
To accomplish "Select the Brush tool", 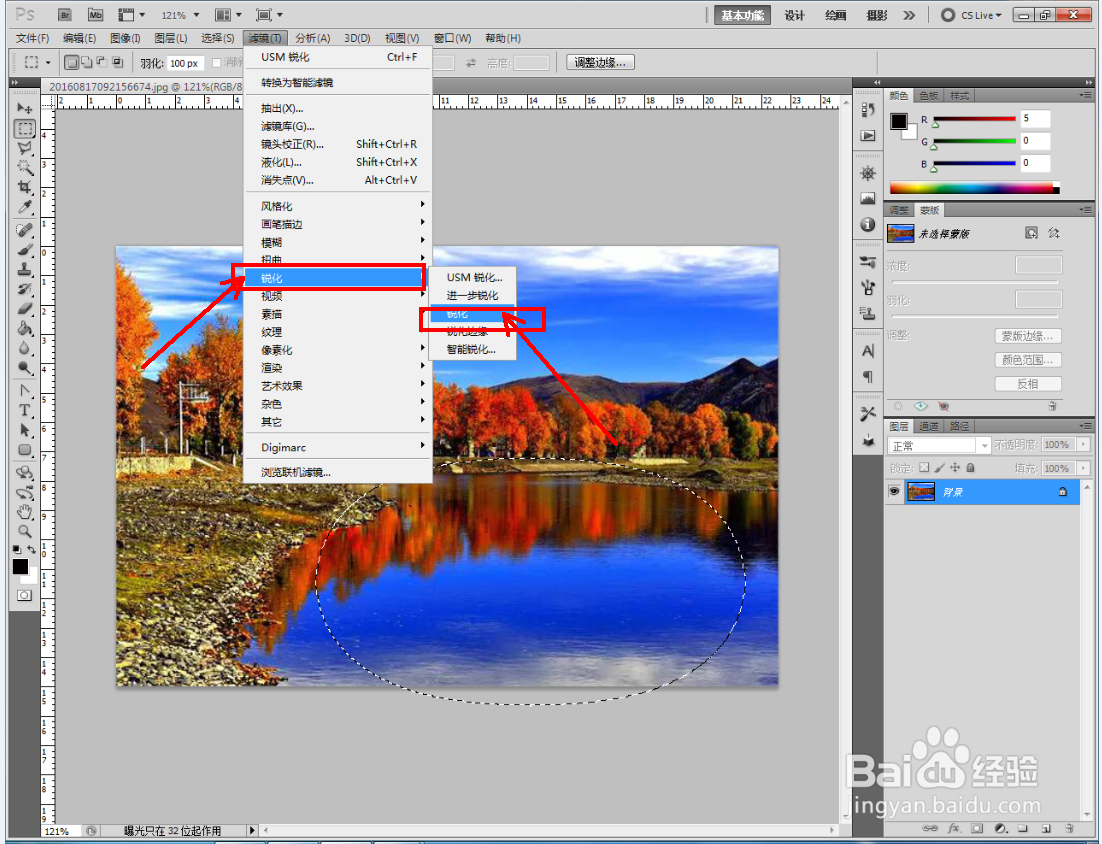I will 25,249.
